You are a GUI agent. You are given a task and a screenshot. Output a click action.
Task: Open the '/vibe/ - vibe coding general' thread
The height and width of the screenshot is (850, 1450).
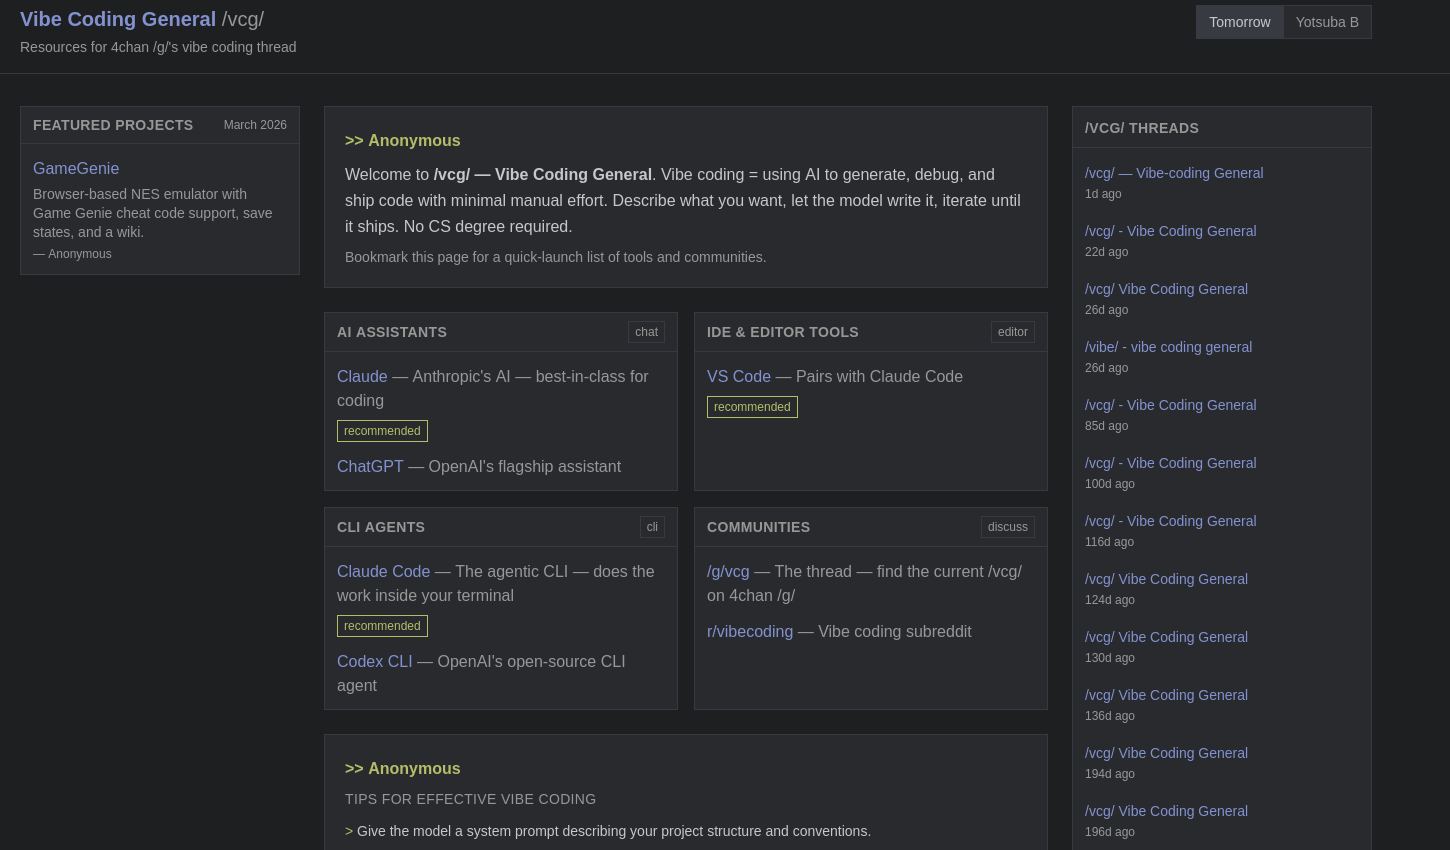[x=1168, y=347]
